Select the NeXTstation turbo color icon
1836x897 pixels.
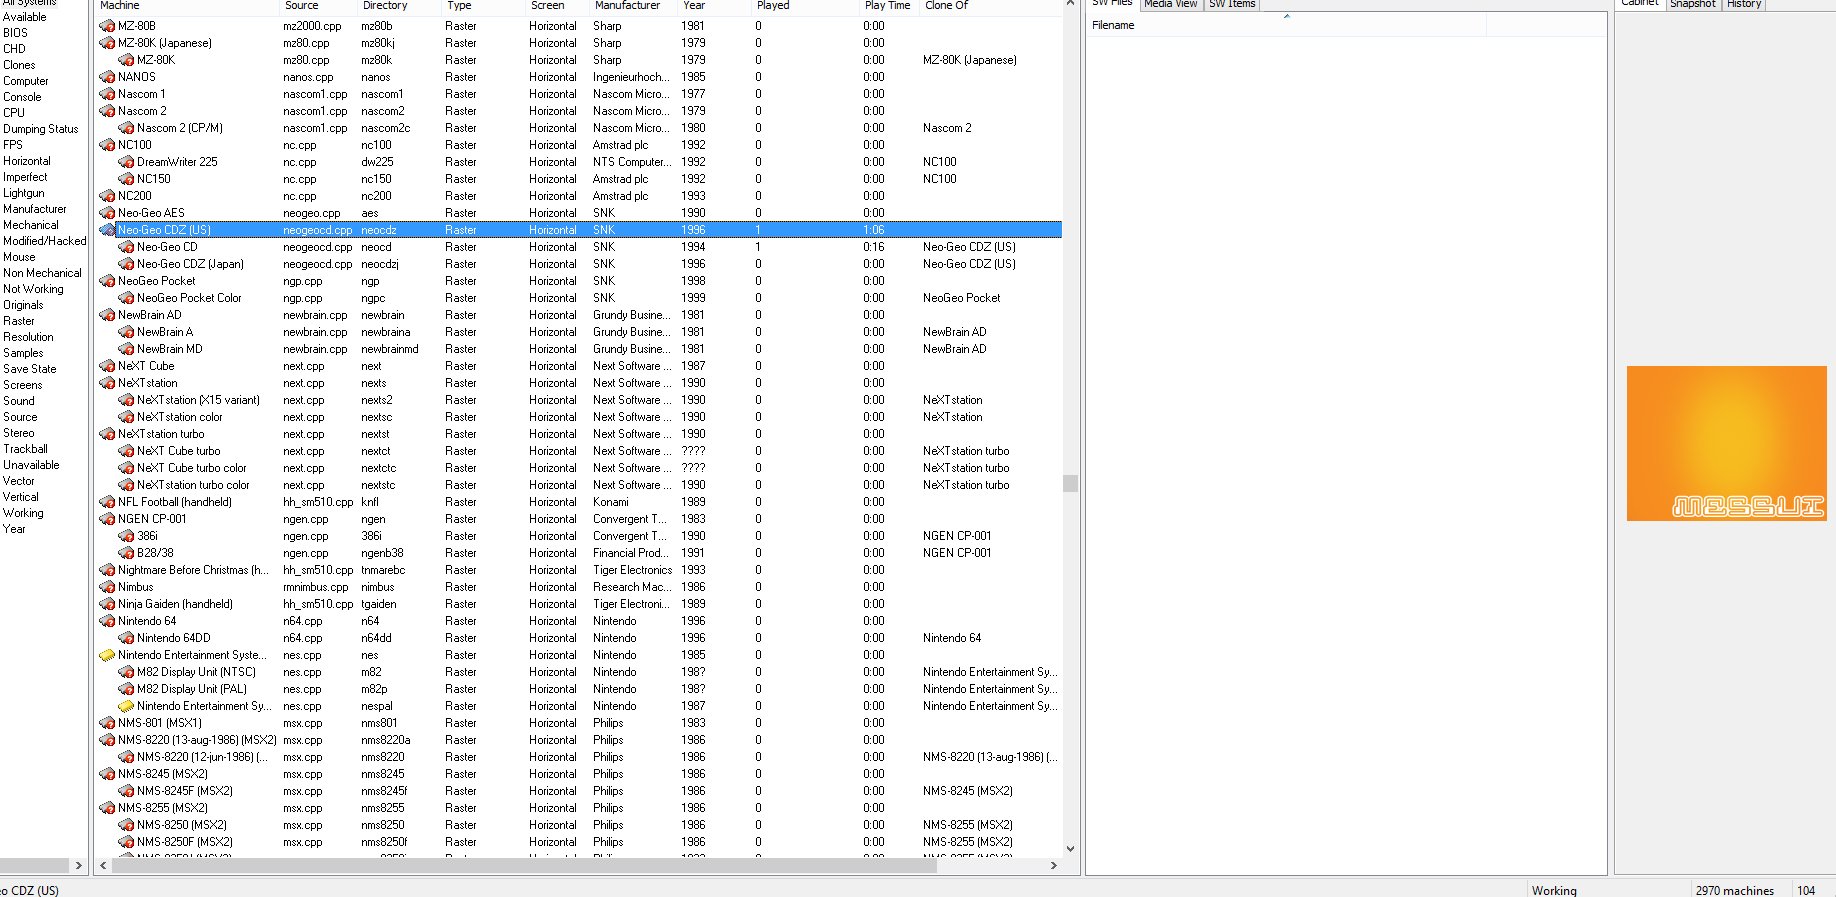pyautogui.click(x=126, y=485)
